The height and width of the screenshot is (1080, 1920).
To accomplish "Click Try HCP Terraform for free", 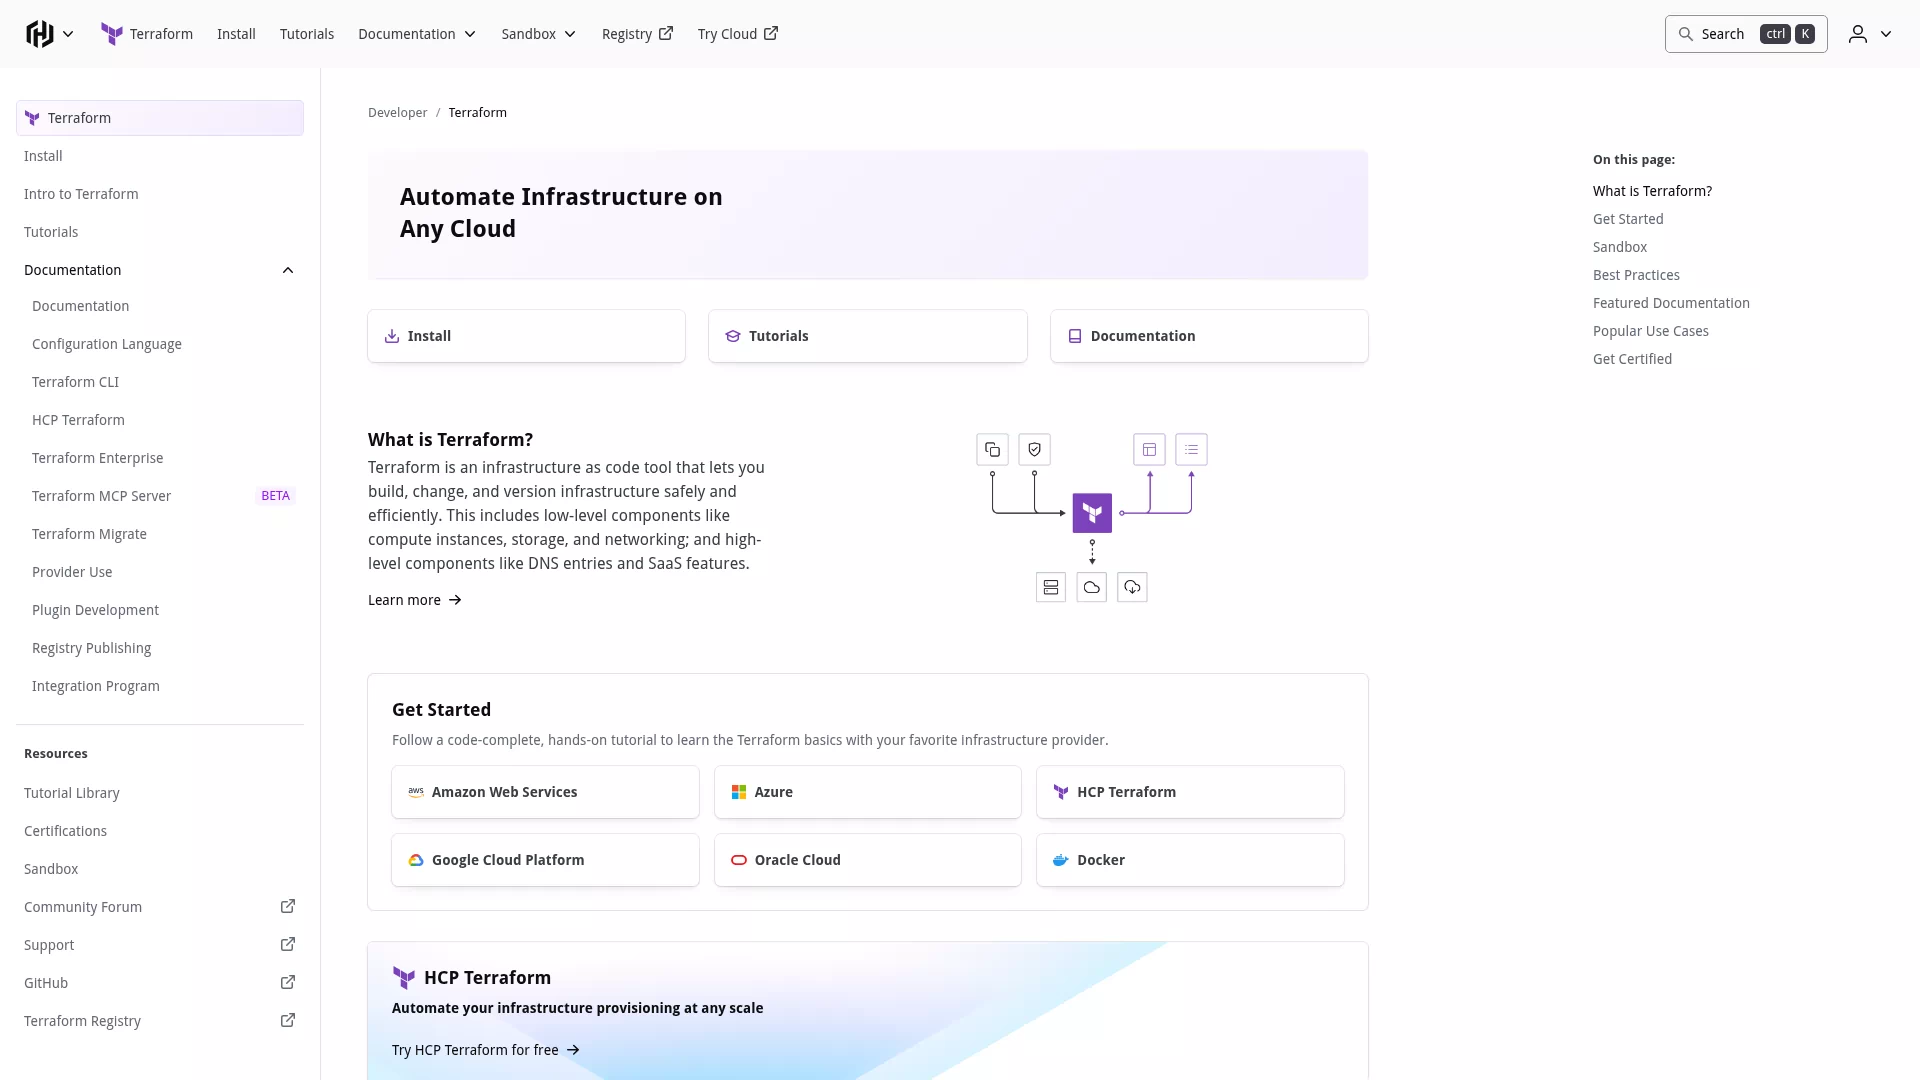I will pos(486,1050).
